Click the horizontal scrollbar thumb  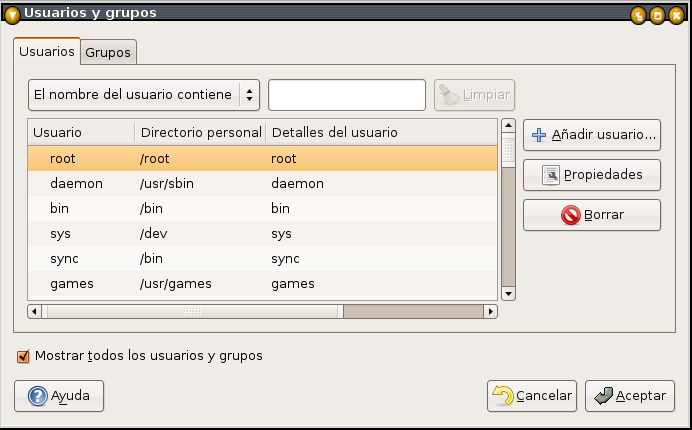coord(192,311)
